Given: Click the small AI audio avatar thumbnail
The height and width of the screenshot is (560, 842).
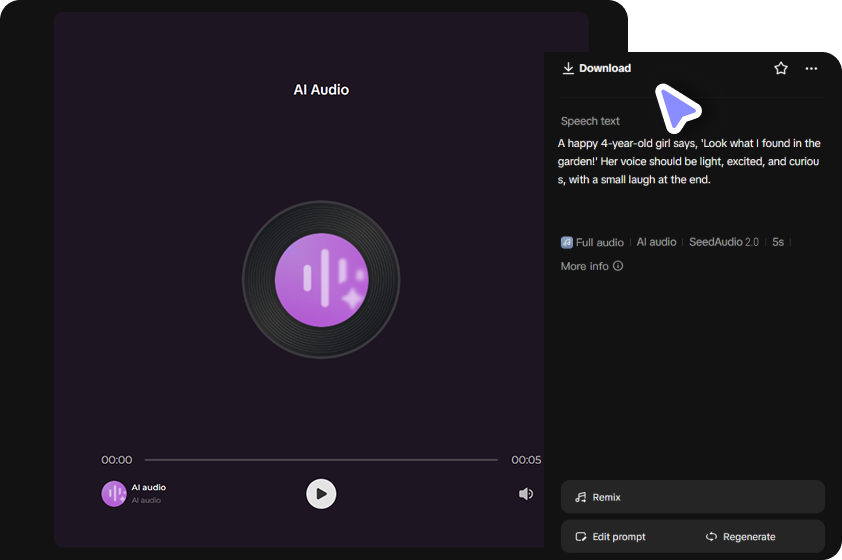Looking at the screenshot, I should [114, 494].
